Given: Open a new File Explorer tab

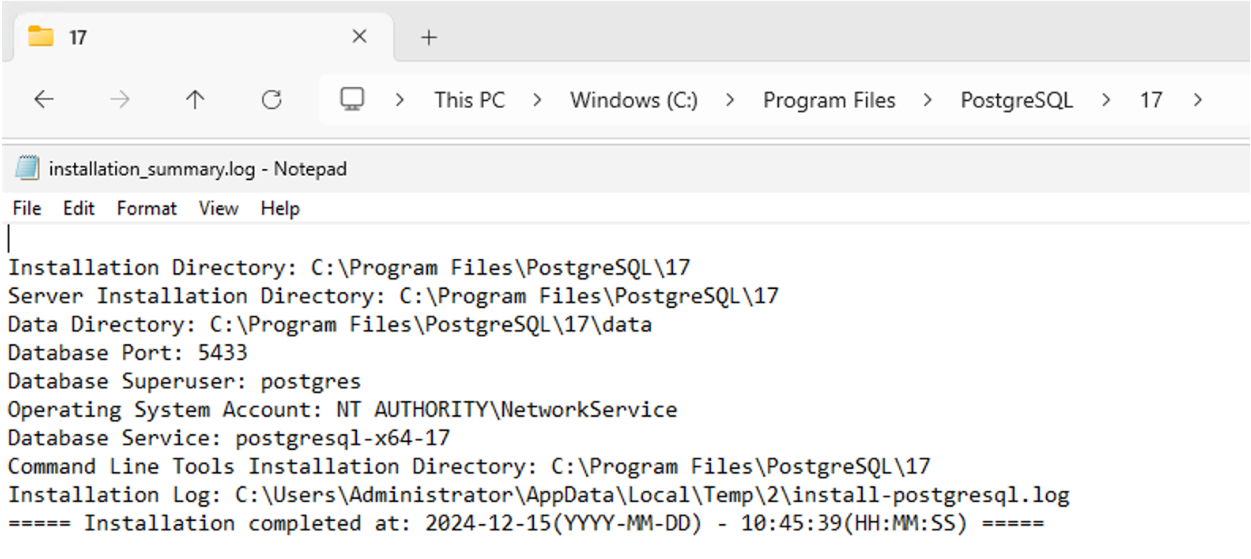Looking at the screenshot, I should pyautogui.click(x=429, y=38).
